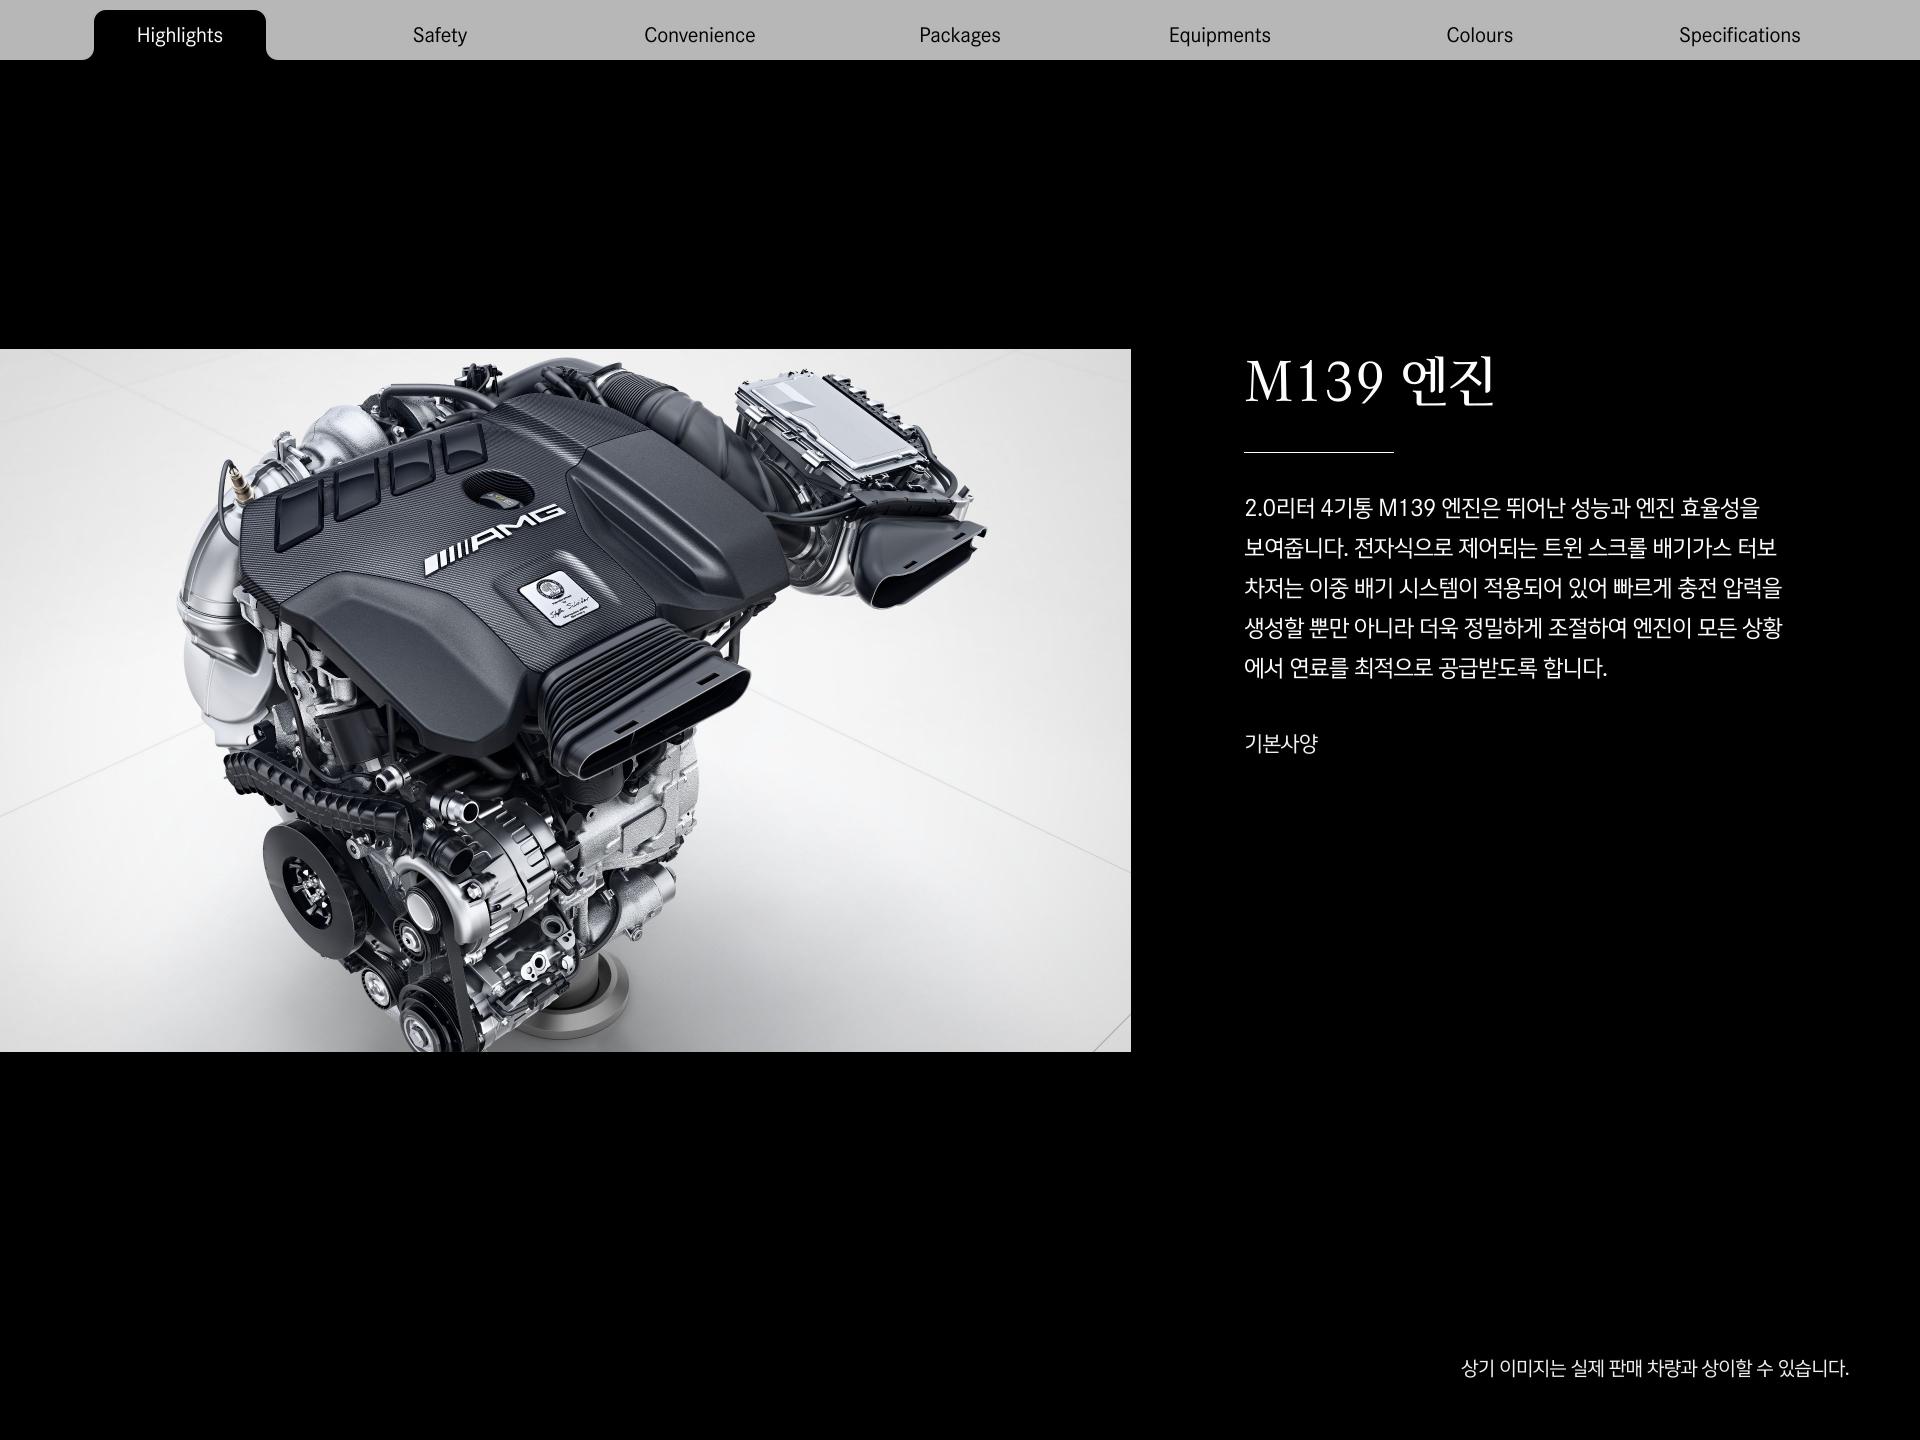Viewport: 1920px width, 1440px height.
Task: Go to the Packages tab
Action: (x=960, y=35)
